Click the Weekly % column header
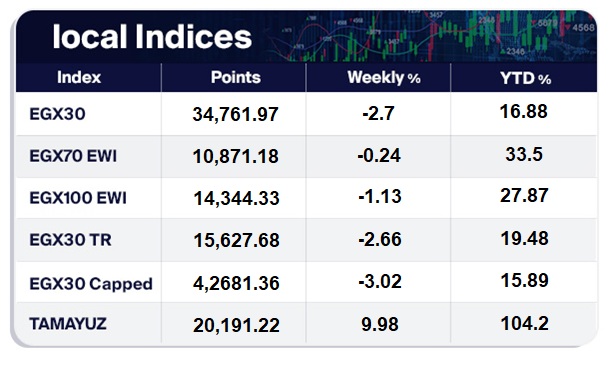Image resolution: width=611 pixels, height=371 pixels. click(384, 78)
